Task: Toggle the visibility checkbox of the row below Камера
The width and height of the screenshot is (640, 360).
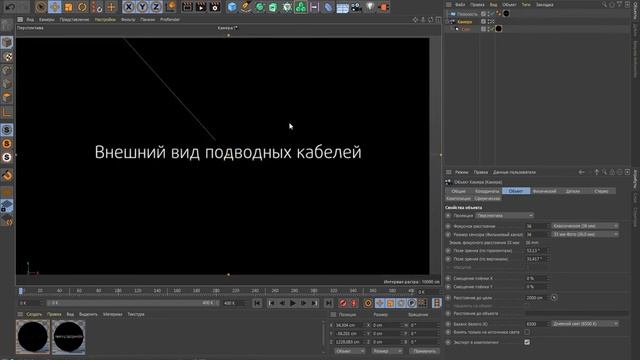Action: 483,29
